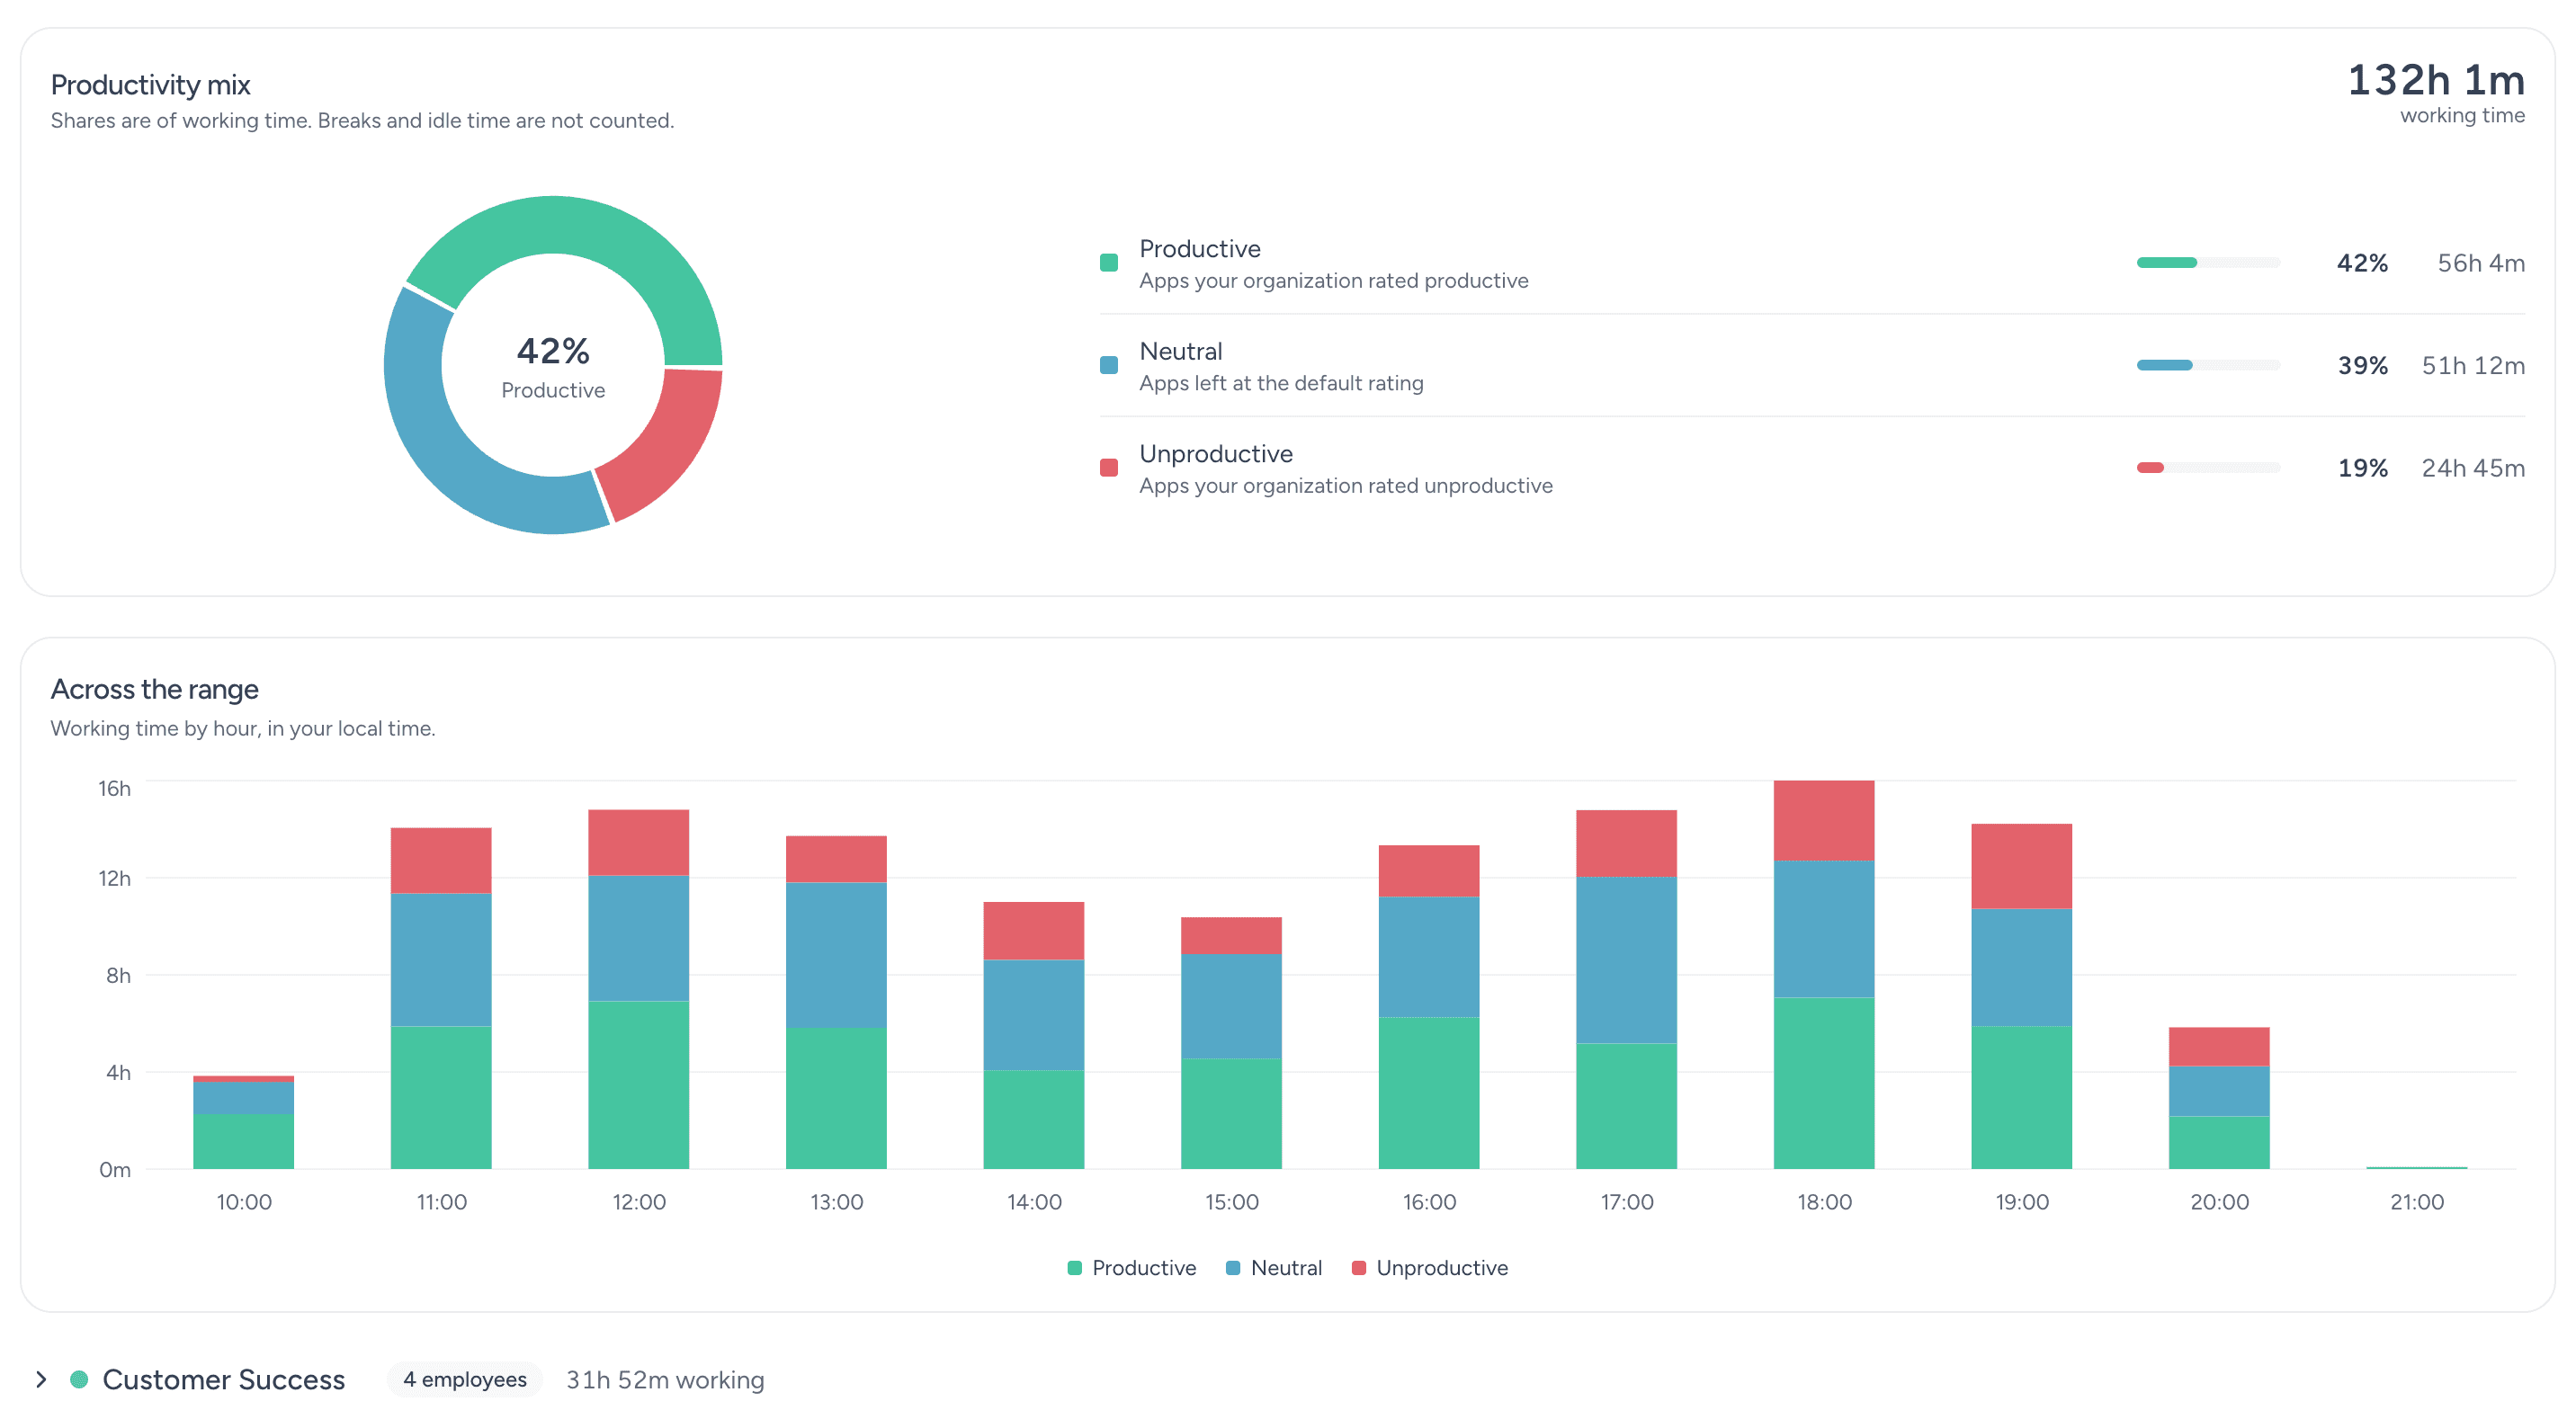Click the 12:00 bar green Productive segment
The image size is (2576, 1428).
coord(638,1085)
